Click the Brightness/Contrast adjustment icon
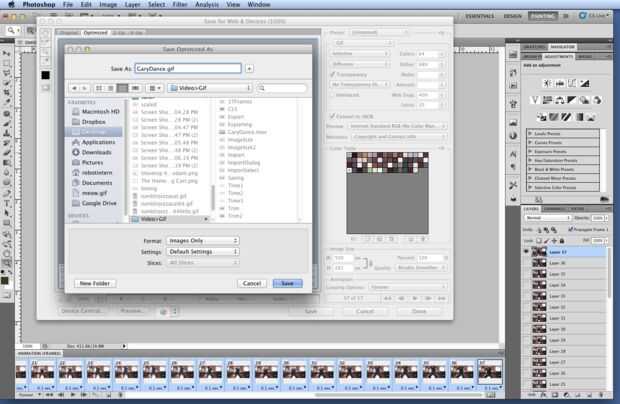The width and height of the screenshot is (620, 404). click(547, 83)
